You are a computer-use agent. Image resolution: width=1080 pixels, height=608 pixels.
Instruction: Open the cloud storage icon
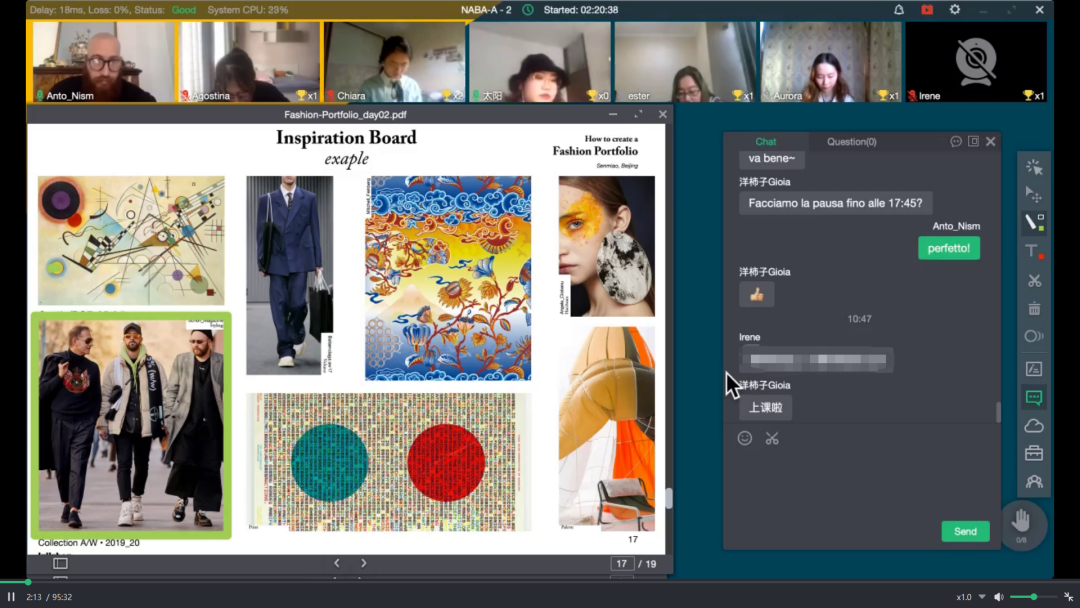point(1034,426)
